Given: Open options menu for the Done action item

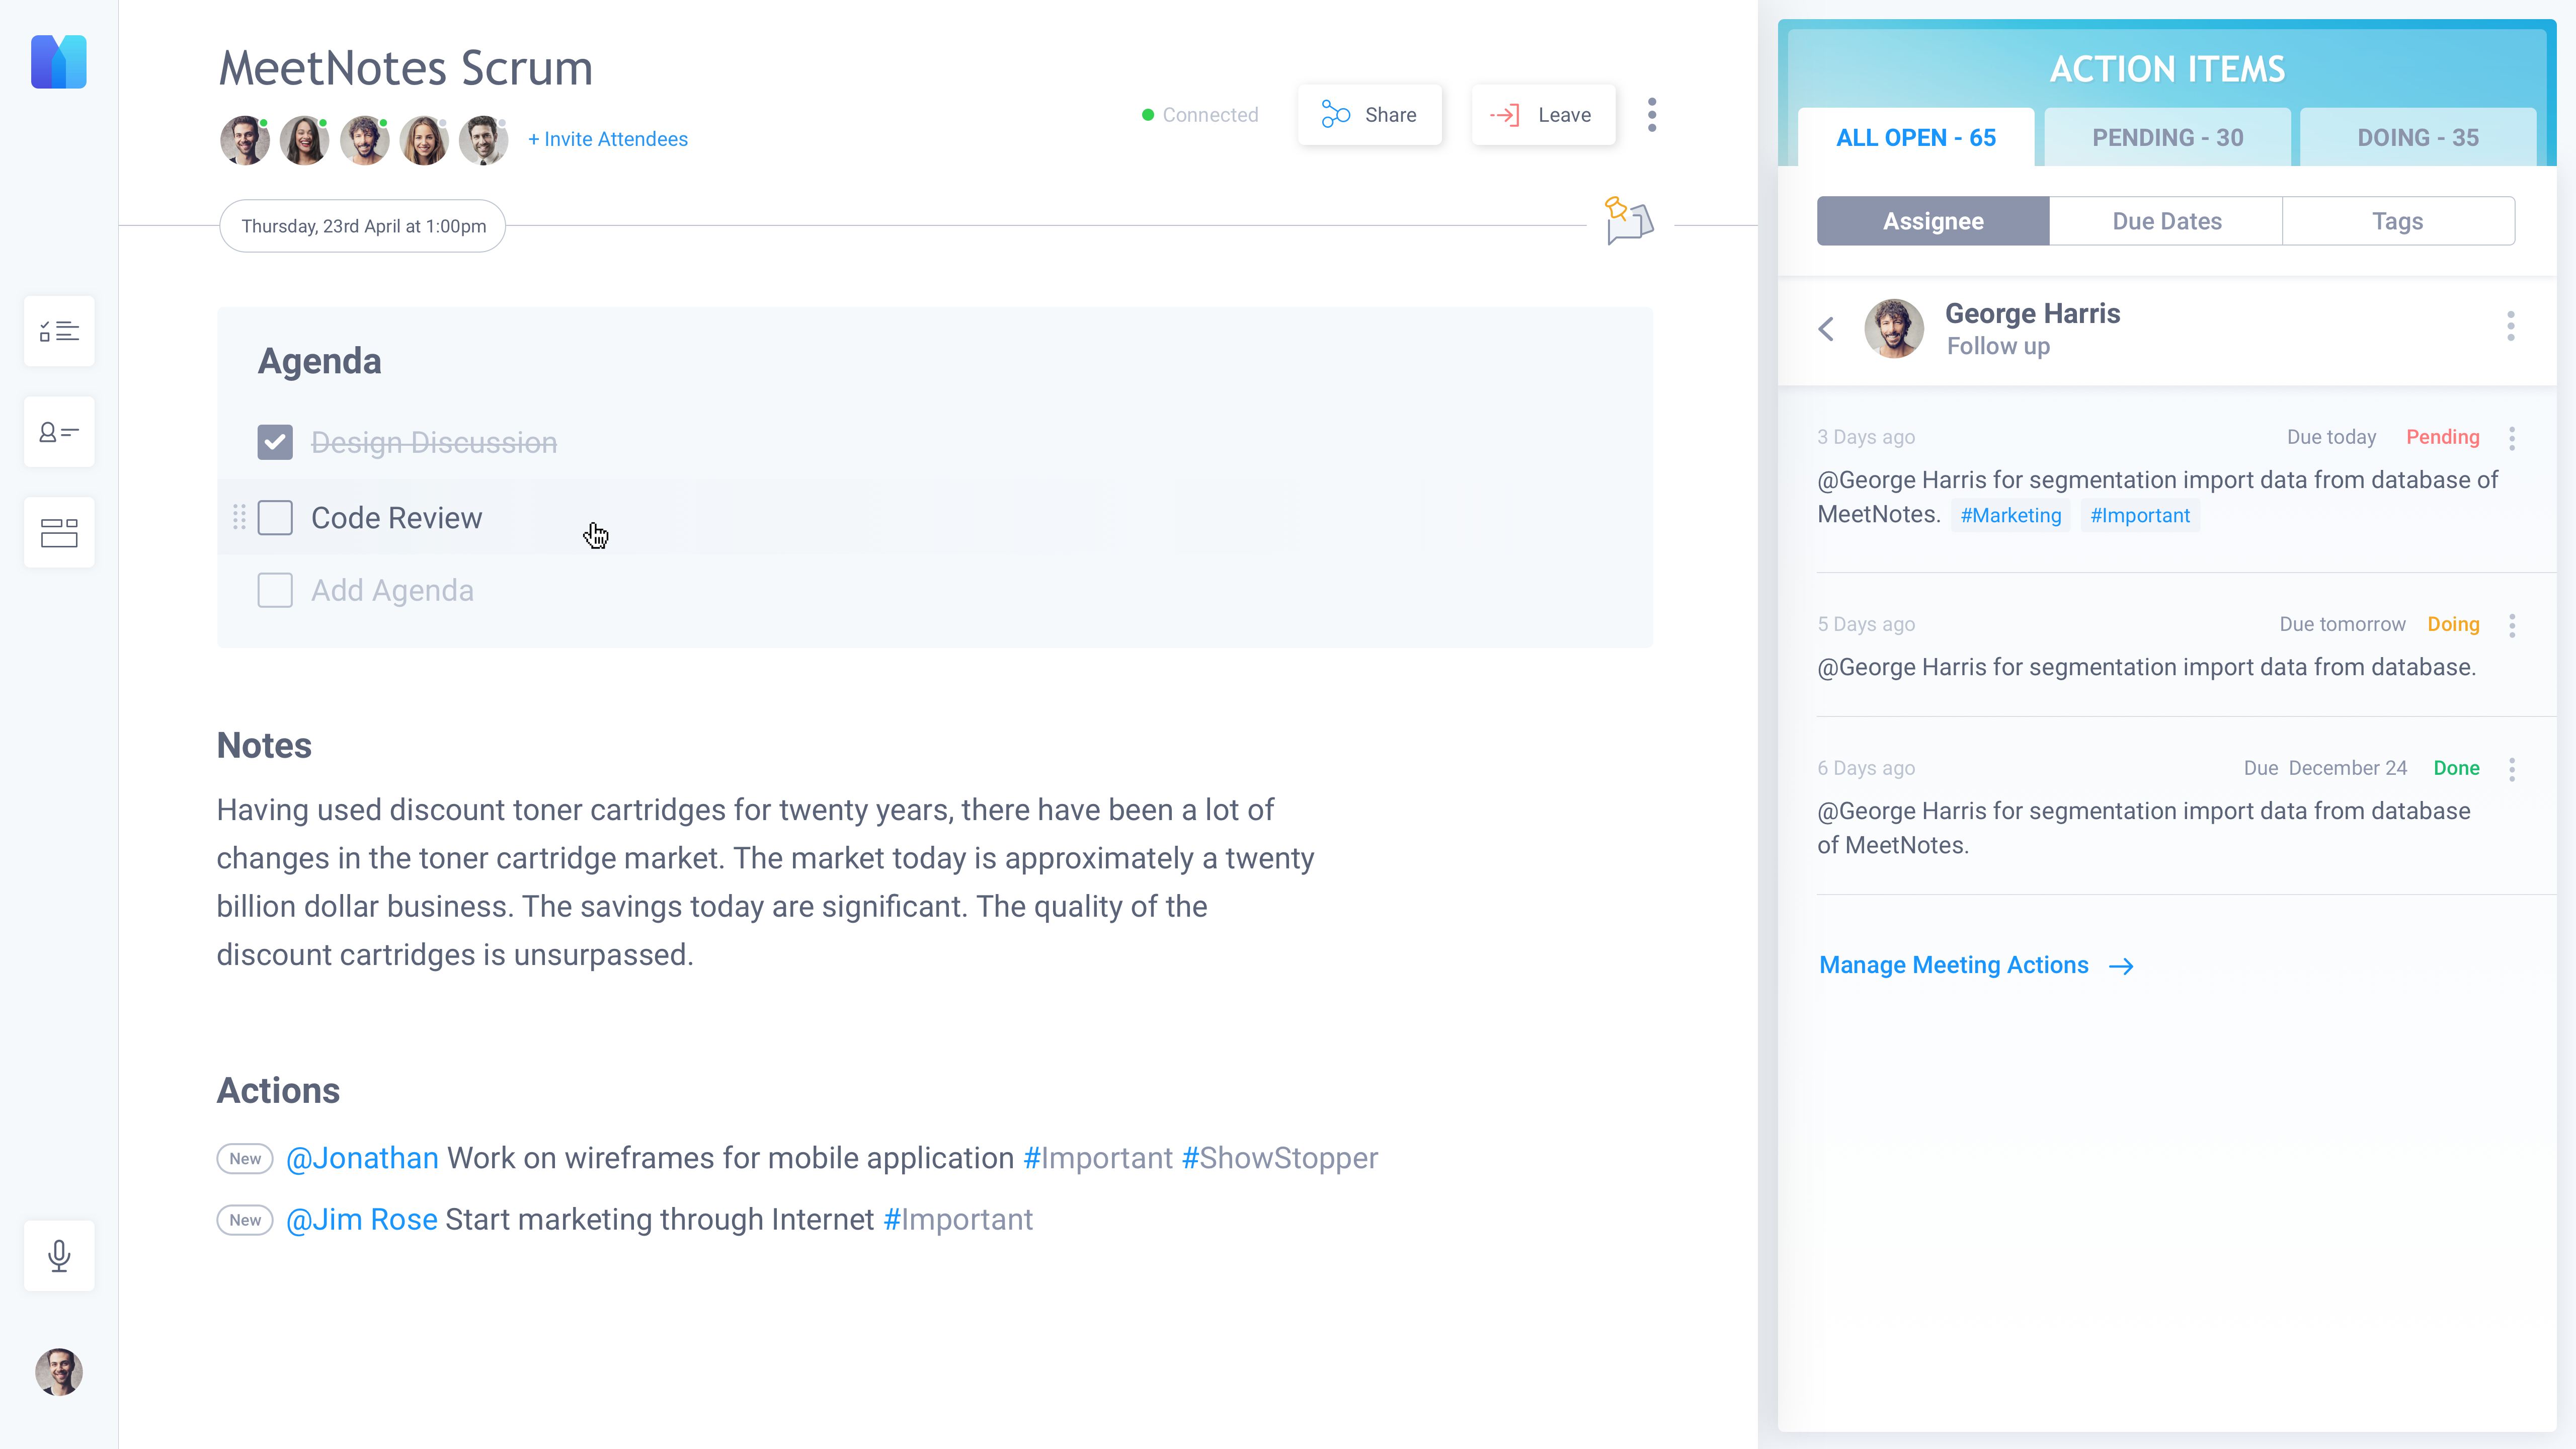Looking at the screenshot, I should 2512,769.
